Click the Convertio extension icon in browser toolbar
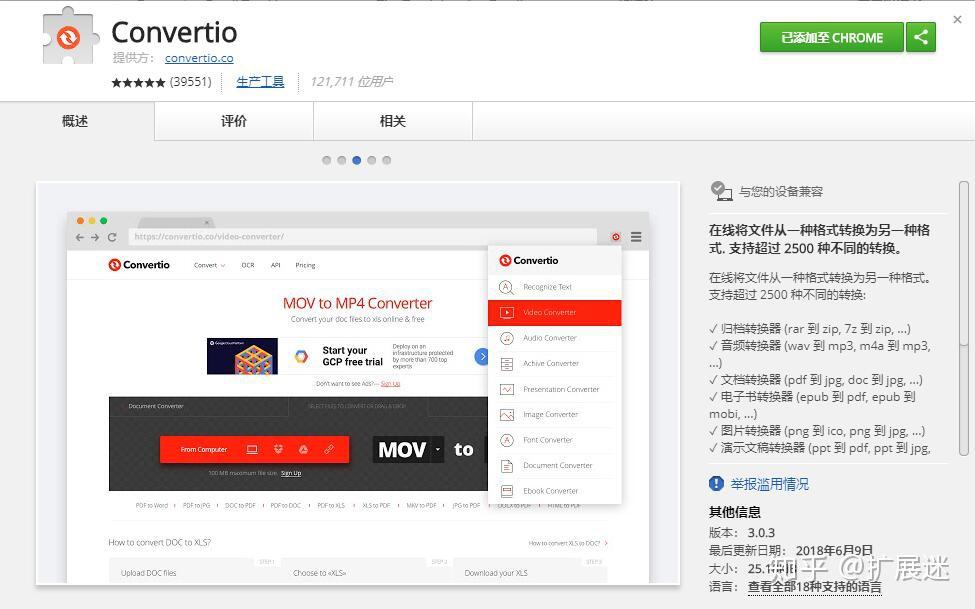The height and width of the screenshot is (609, 975). pos(616,236)
